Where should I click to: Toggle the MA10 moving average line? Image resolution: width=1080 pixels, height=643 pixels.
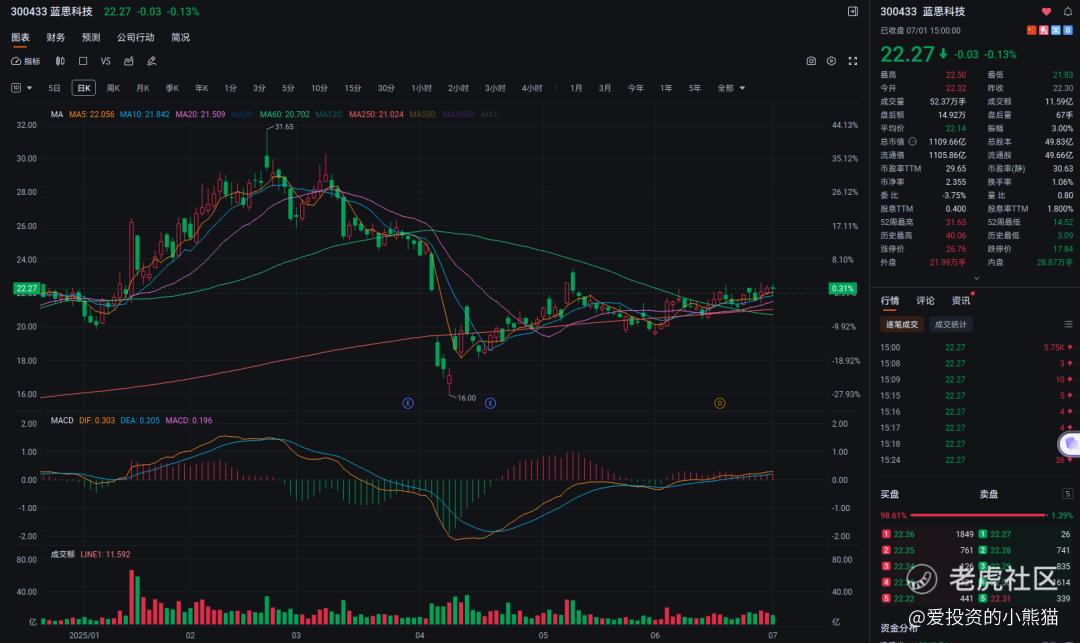[145, 114]
